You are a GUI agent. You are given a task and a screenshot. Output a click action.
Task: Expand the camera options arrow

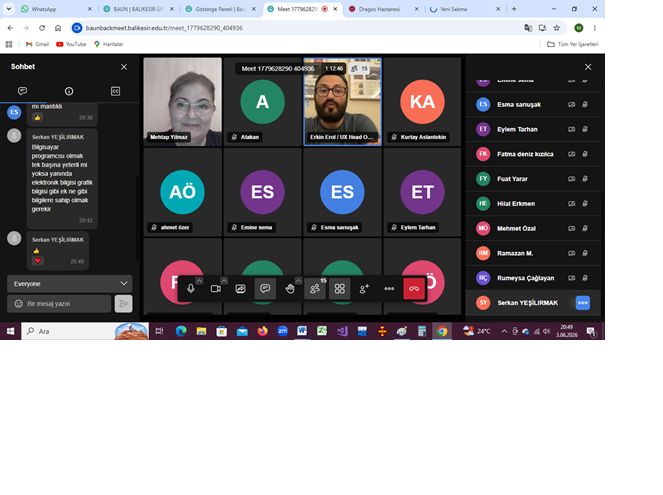click(x=224, y=281)
